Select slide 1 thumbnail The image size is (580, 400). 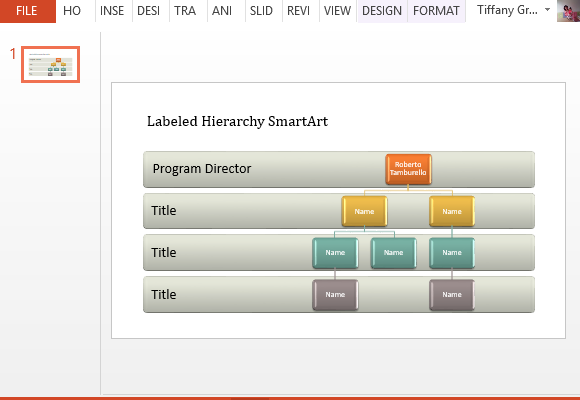51,64
